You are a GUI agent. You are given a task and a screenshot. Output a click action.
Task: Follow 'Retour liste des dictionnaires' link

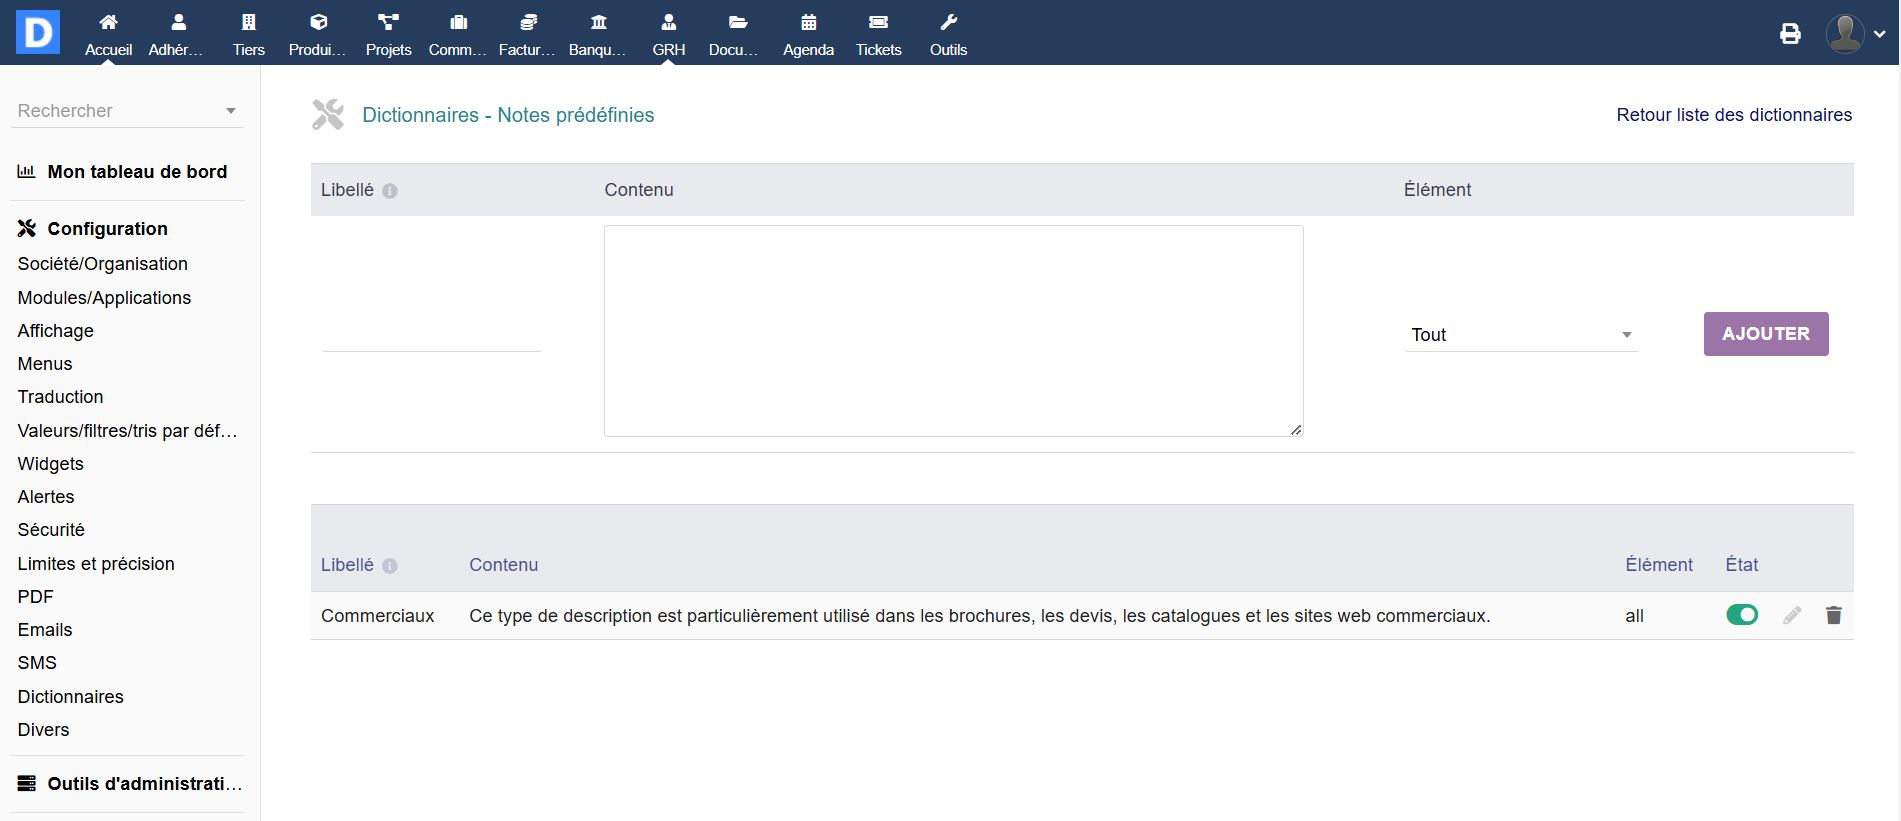(1733, 115)
